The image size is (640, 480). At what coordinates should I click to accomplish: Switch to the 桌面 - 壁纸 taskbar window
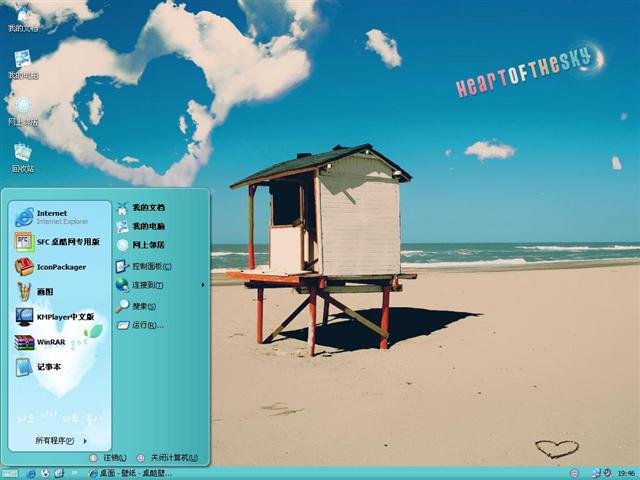[x=131, y=473]
